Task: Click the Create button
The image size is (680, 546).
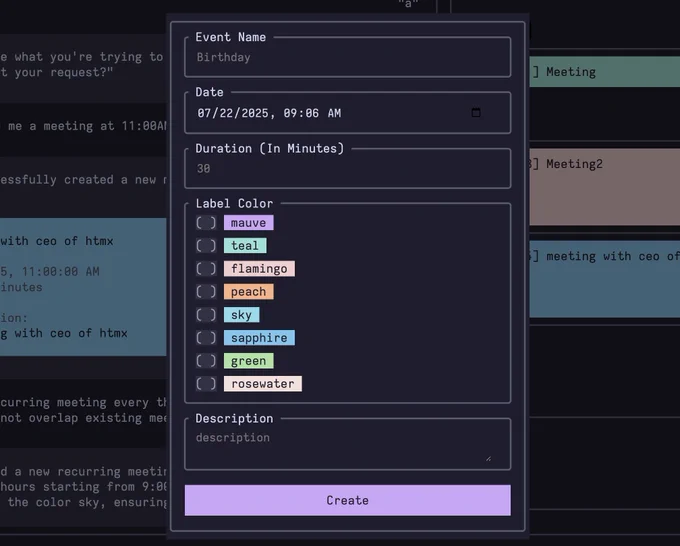Action: [x=348, y=500]
